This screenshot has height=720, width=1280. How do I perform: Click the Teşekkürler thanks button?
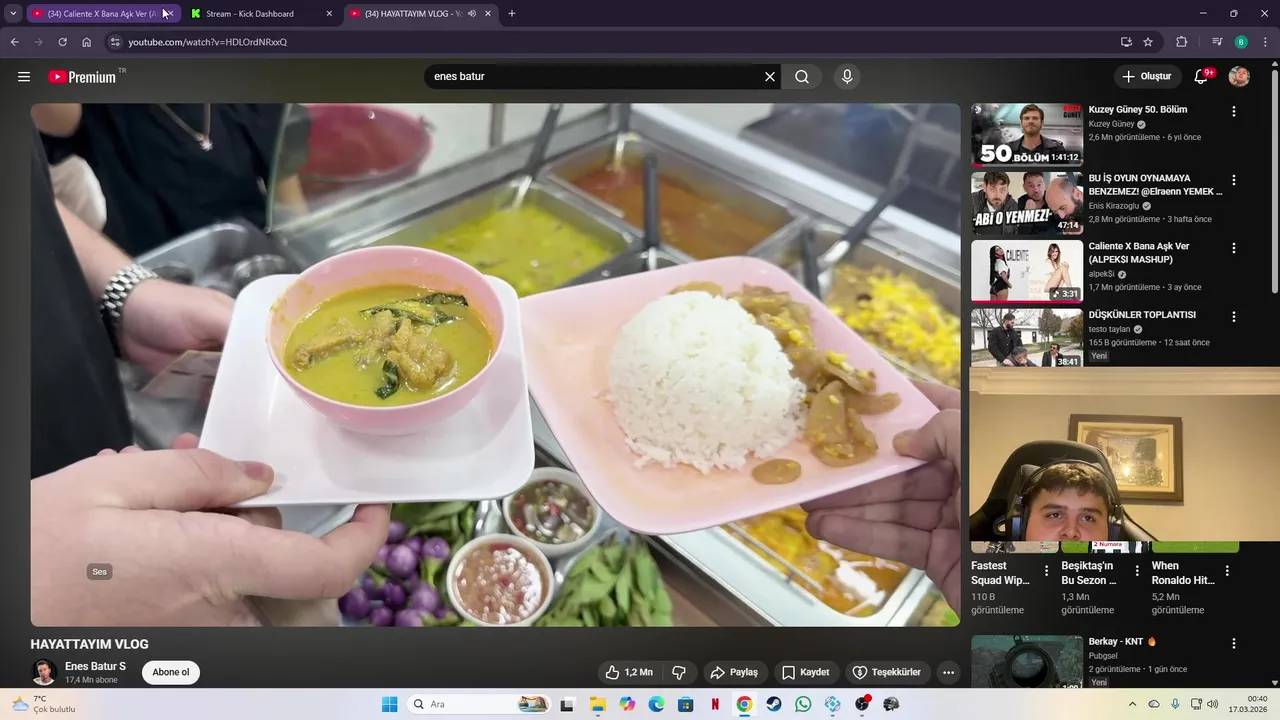886,672
